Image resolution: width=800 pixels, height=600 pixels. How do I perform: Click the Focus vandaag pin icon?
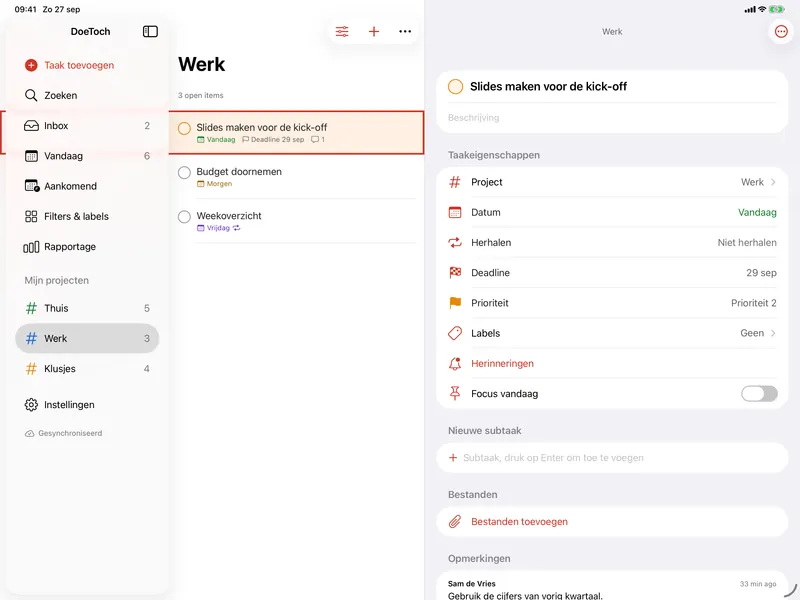455,393
